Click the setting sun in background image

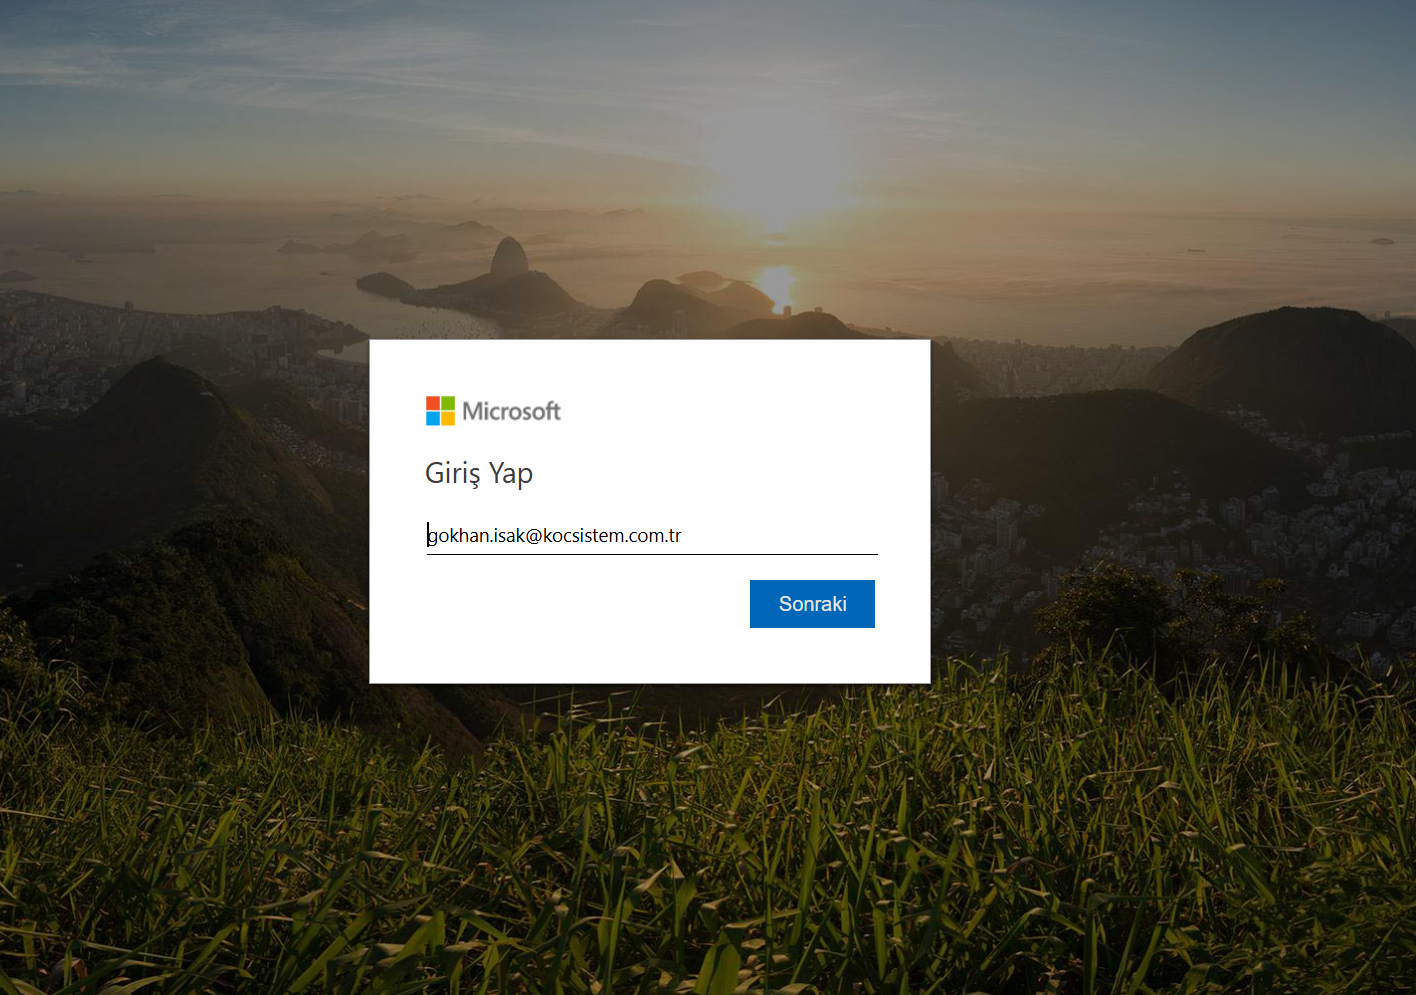776,282
